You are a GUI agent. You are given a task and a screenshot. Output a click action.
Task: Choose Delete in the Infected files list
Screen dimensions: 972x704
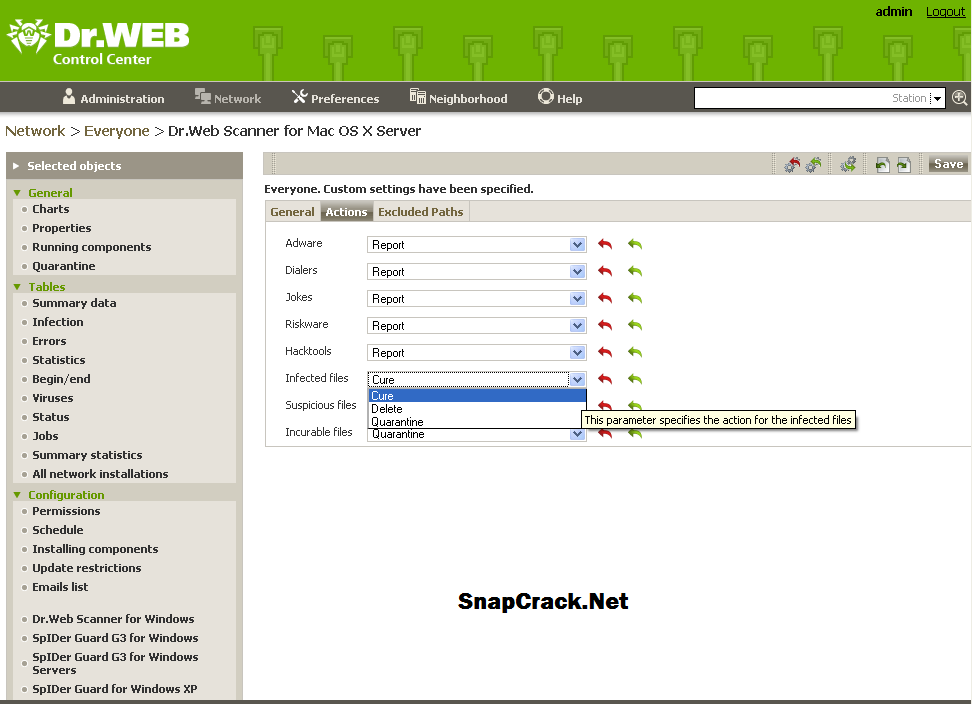coord(477,409)
